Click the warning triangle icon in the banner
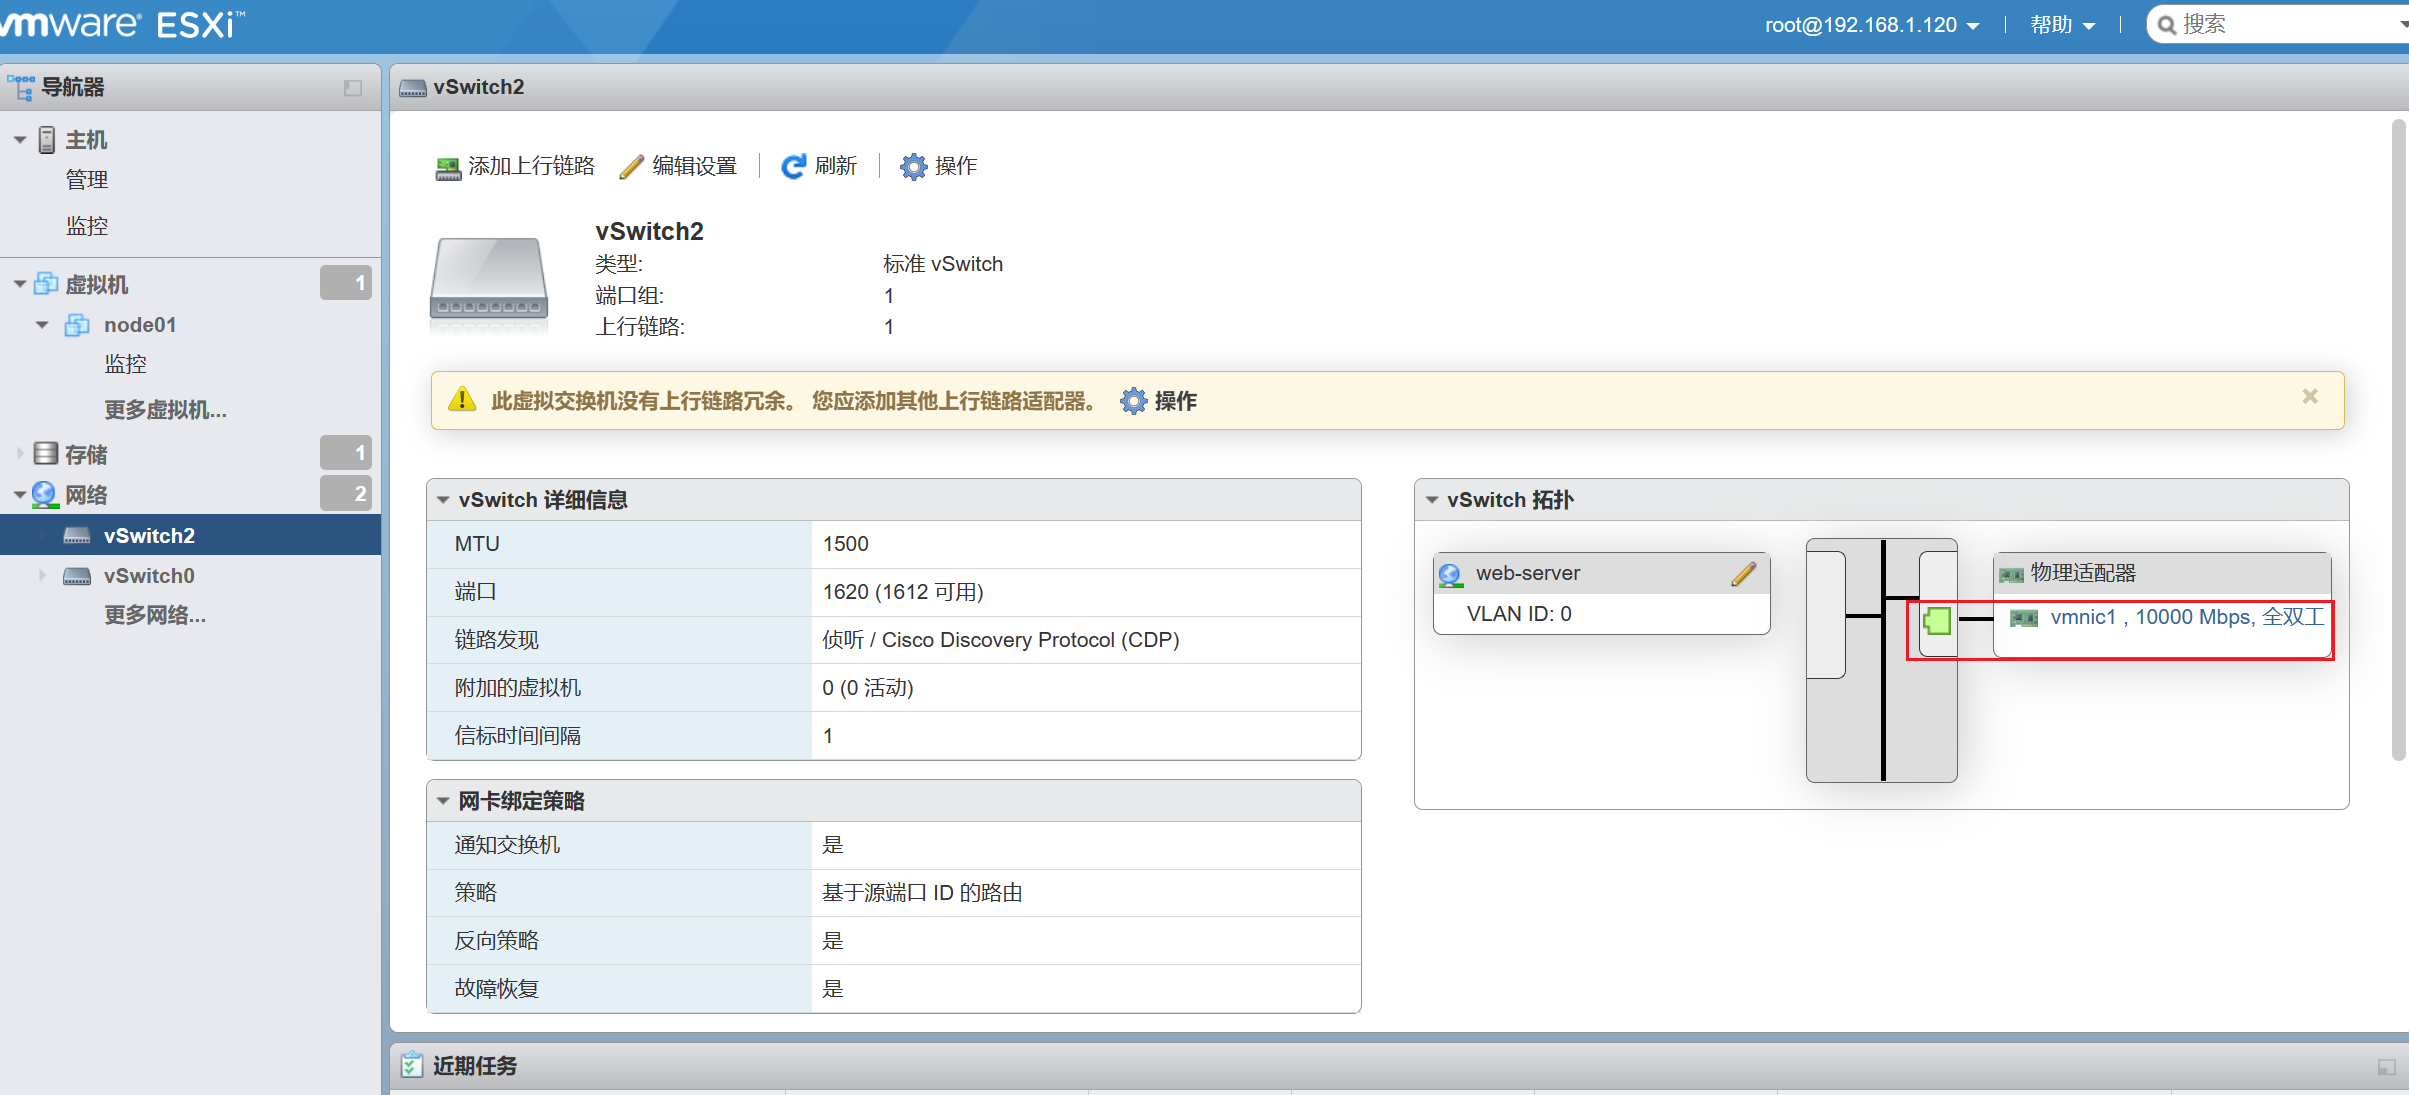This screenshot has width=2409, height=1095. click(462, 400)
